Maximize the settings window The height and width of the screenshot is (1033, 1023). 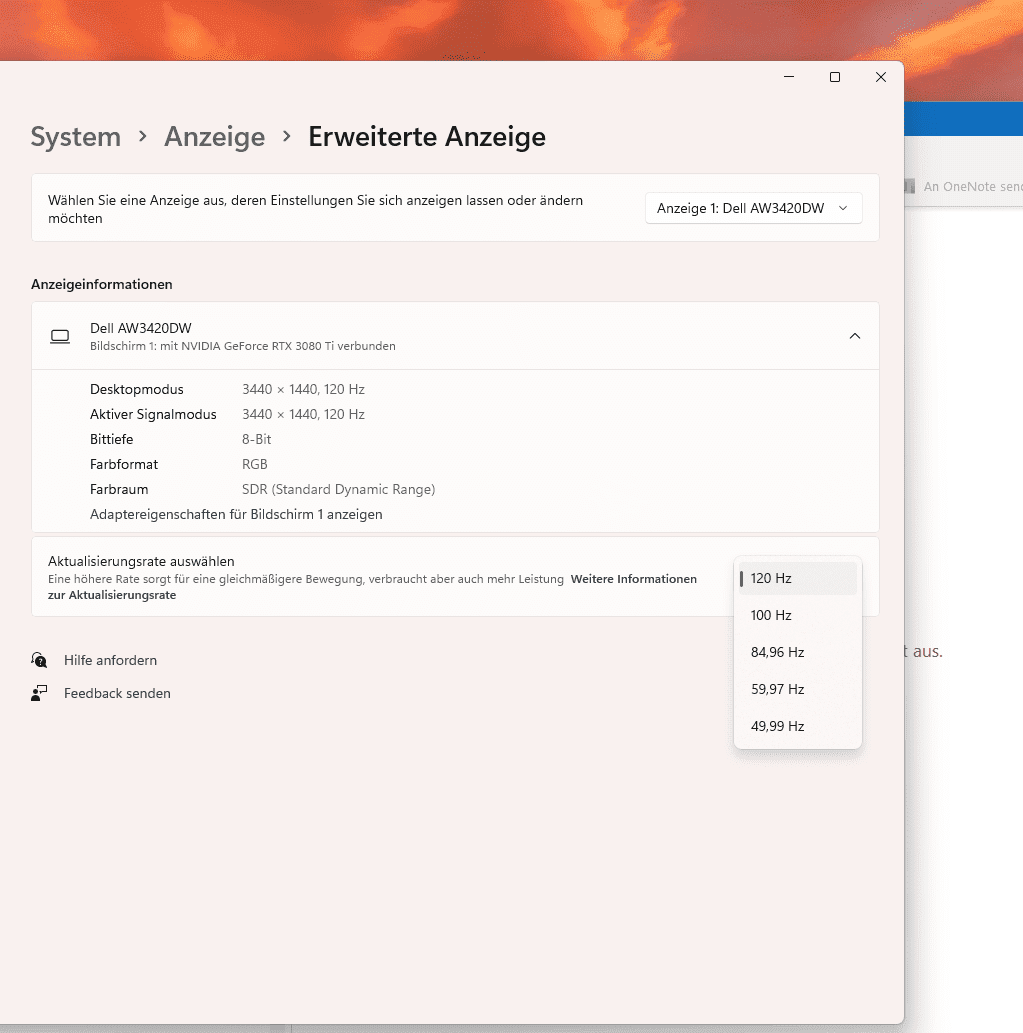point(835,77)
